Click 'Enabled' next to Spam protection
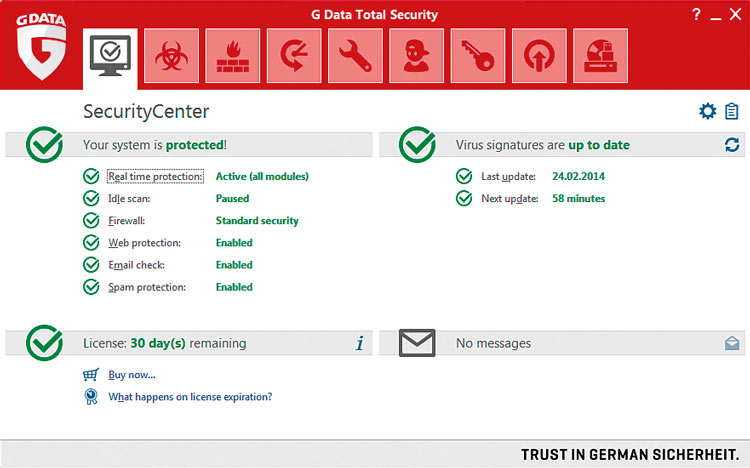The width and height of the screenshot is (750, 468). click(x=234, y=287)
